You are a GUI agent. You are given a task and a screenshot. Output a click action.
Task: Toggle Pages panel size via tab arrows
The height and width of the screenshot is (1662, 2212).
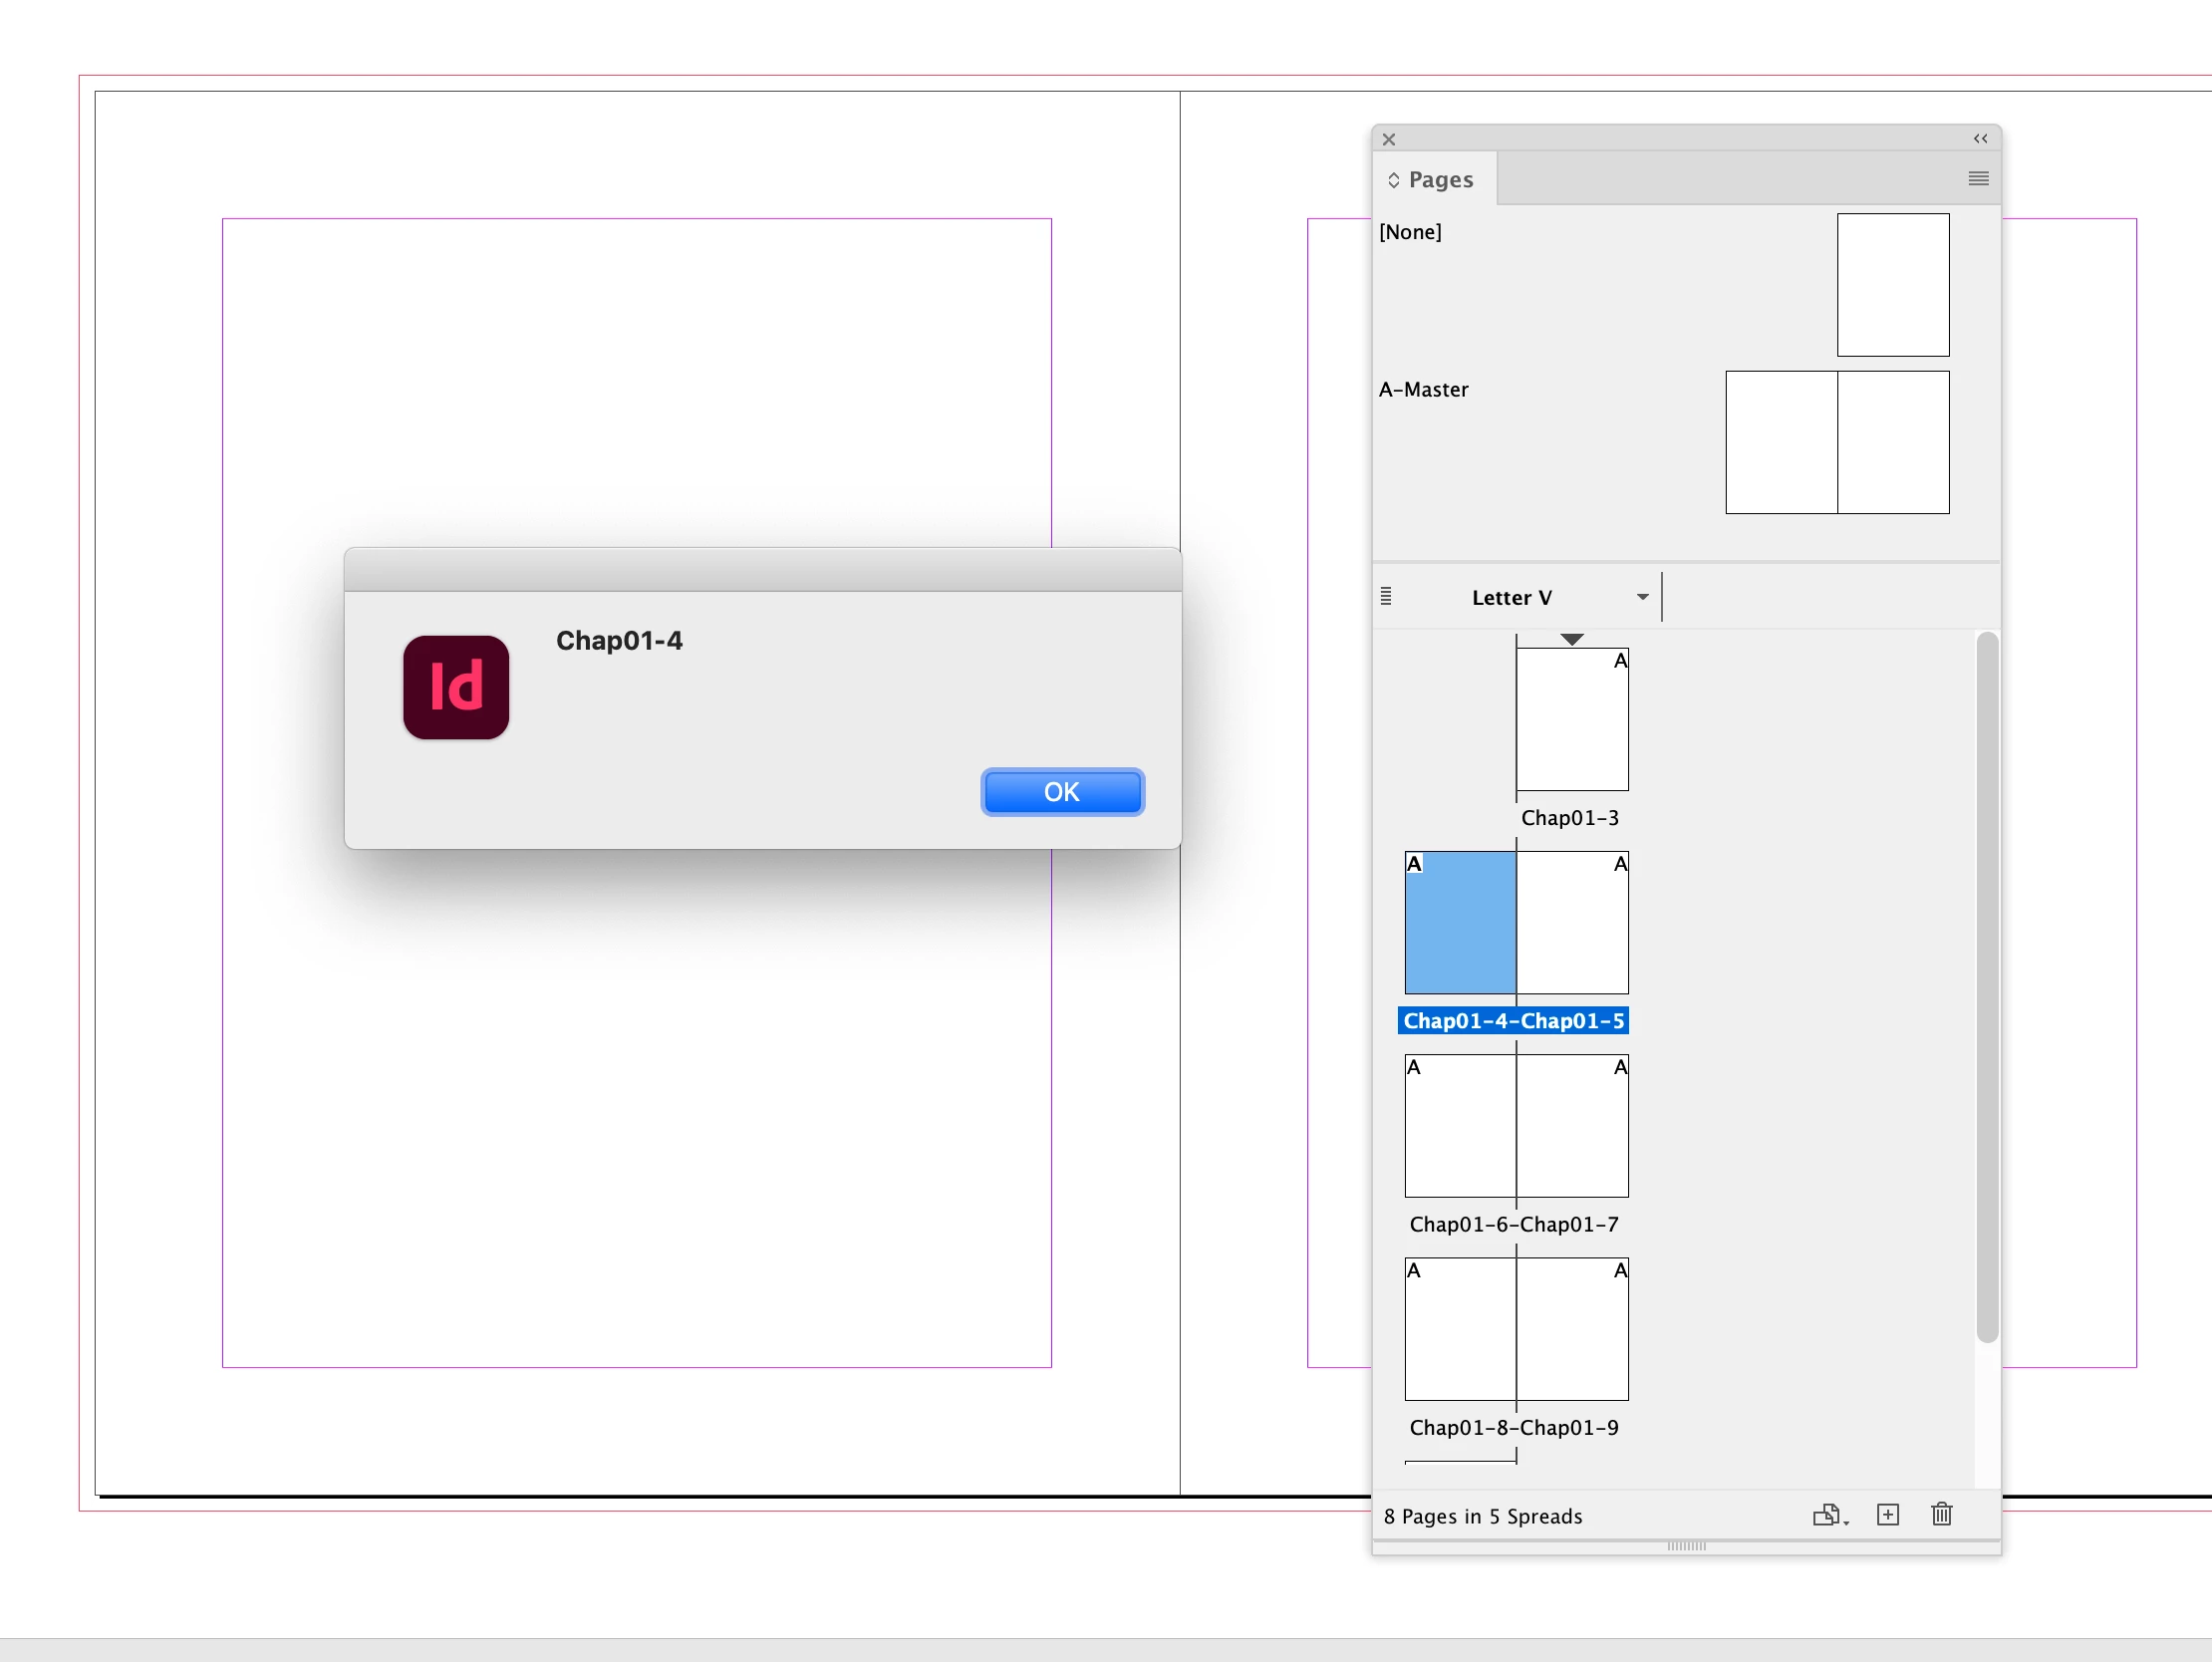coord(1393,180)
